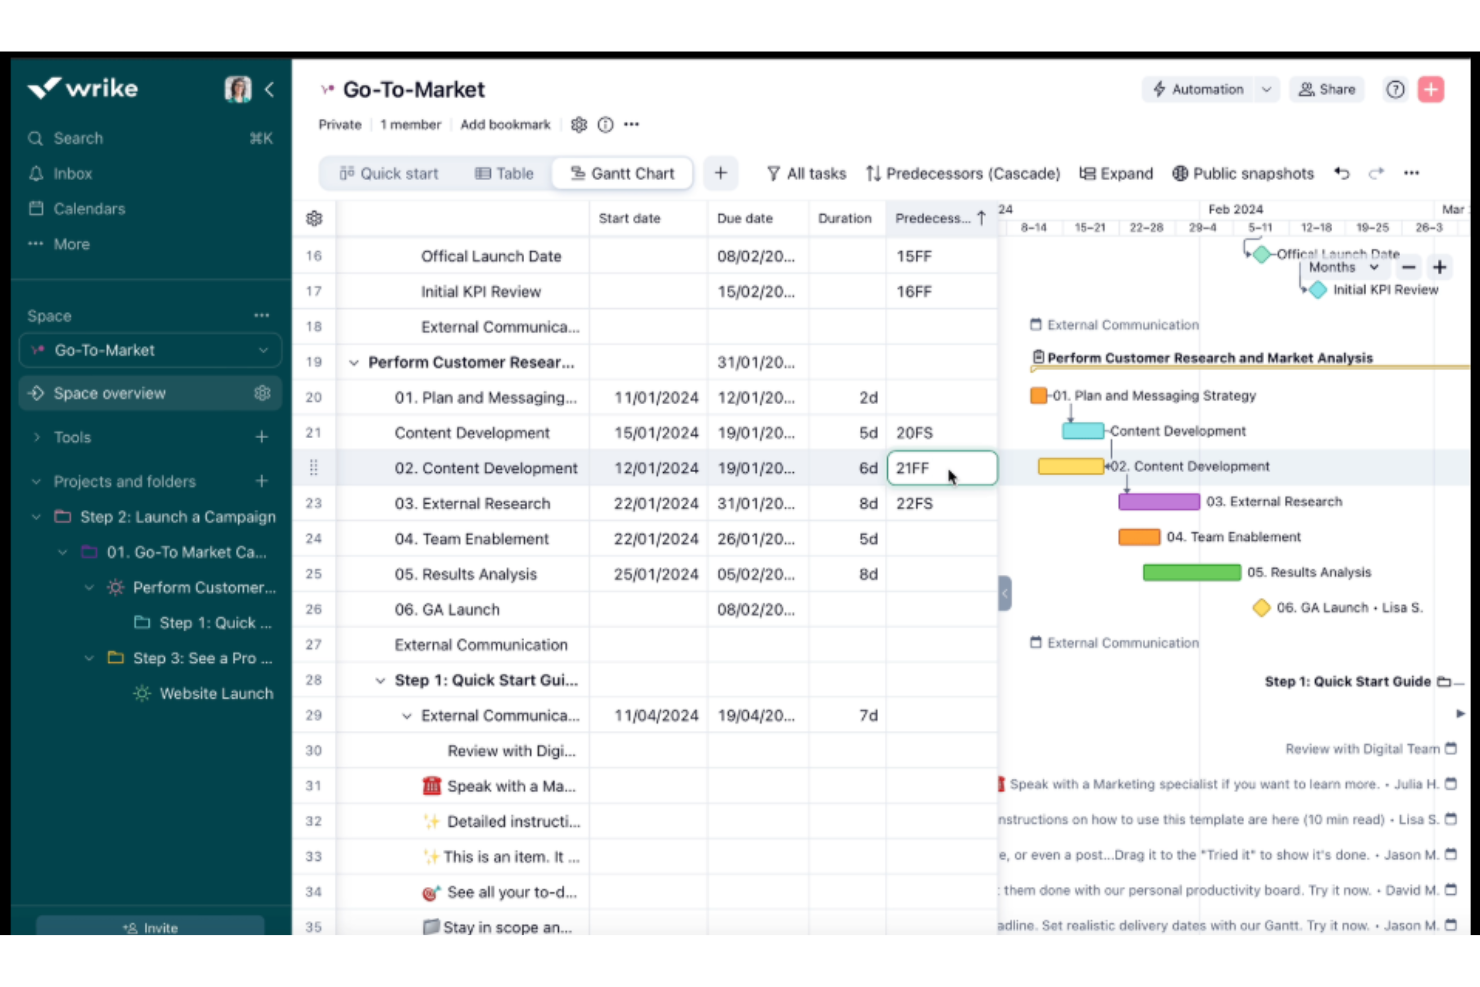
Task: Click the Add bookmark link
Action: click(x=505, y=124)
